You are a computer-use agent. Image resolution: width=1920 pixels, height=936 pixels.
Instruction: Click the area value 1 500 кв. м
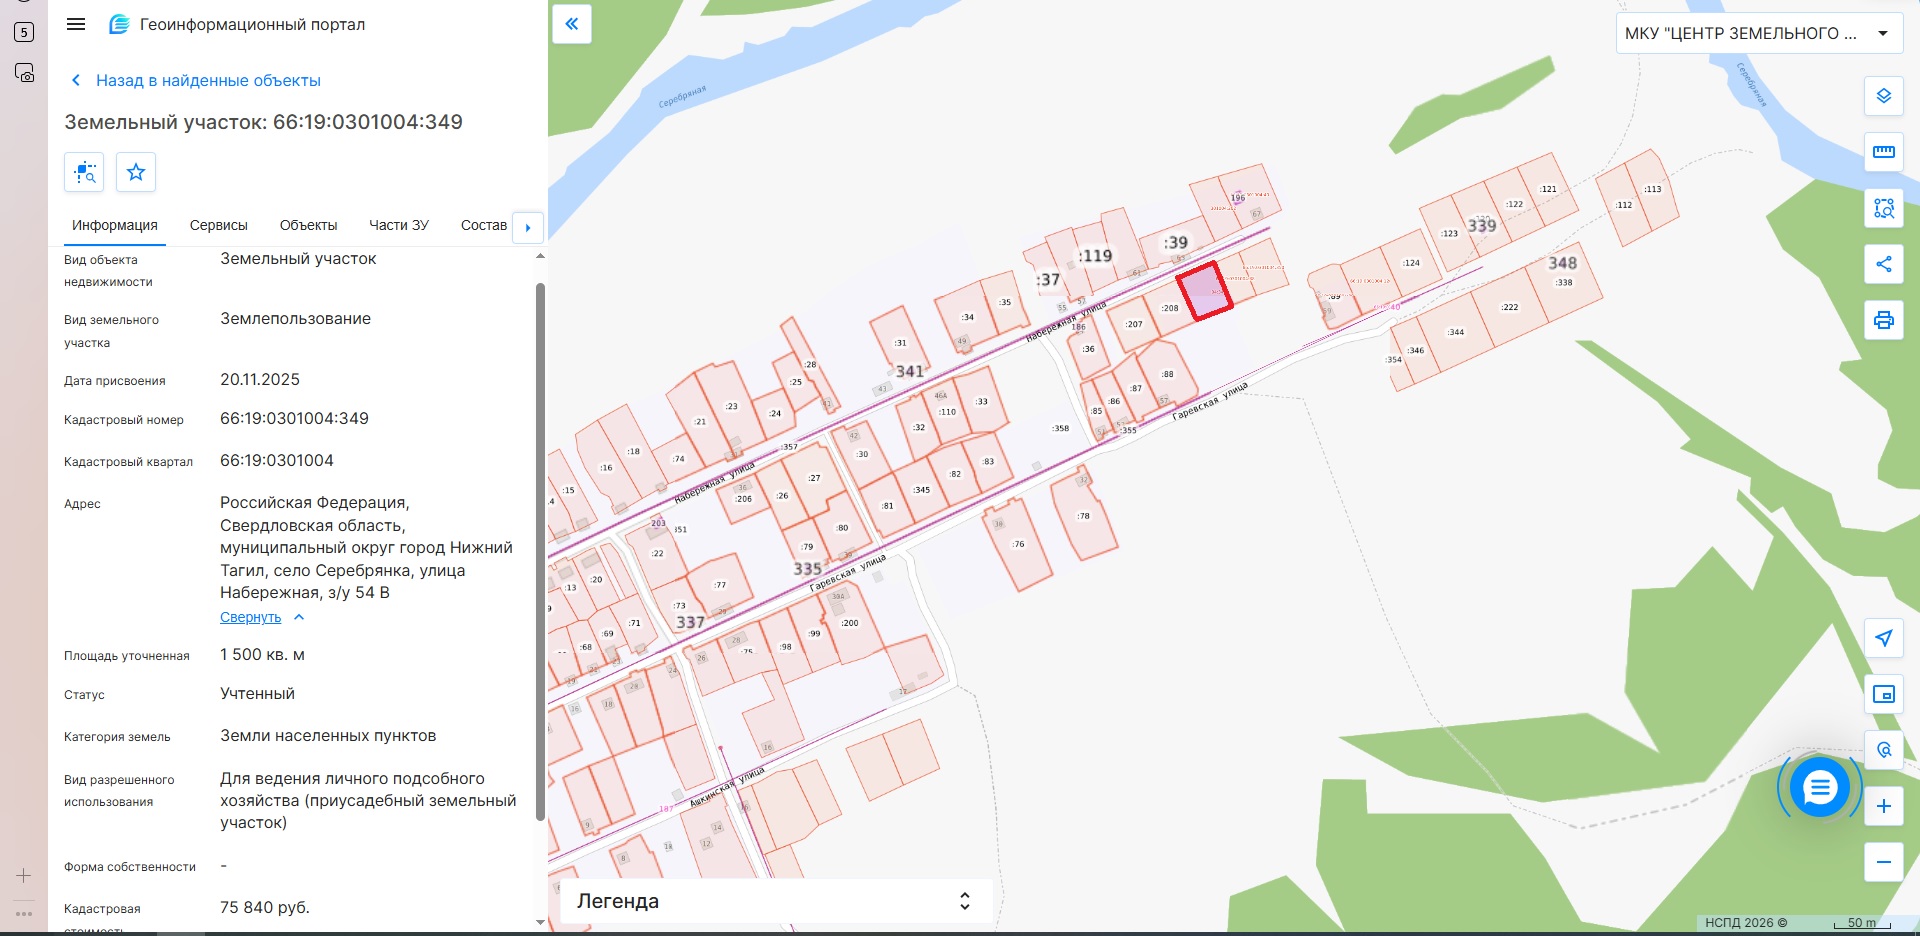coord(262,655)
